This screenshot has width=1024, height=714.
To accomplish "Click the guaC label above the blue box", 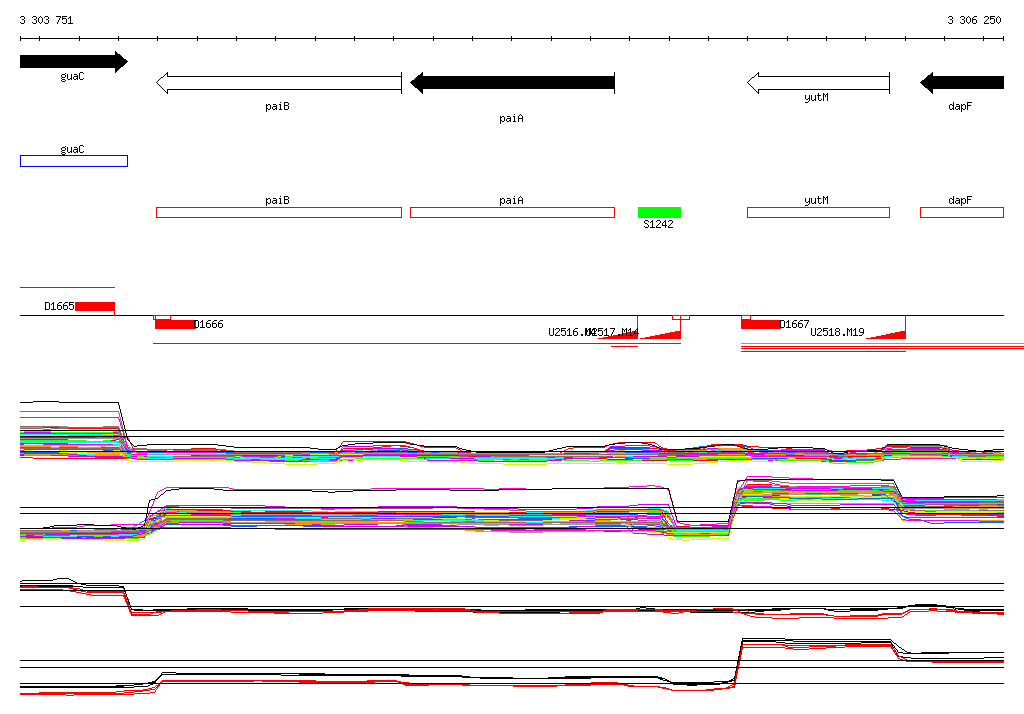I will tap(72, 150).
